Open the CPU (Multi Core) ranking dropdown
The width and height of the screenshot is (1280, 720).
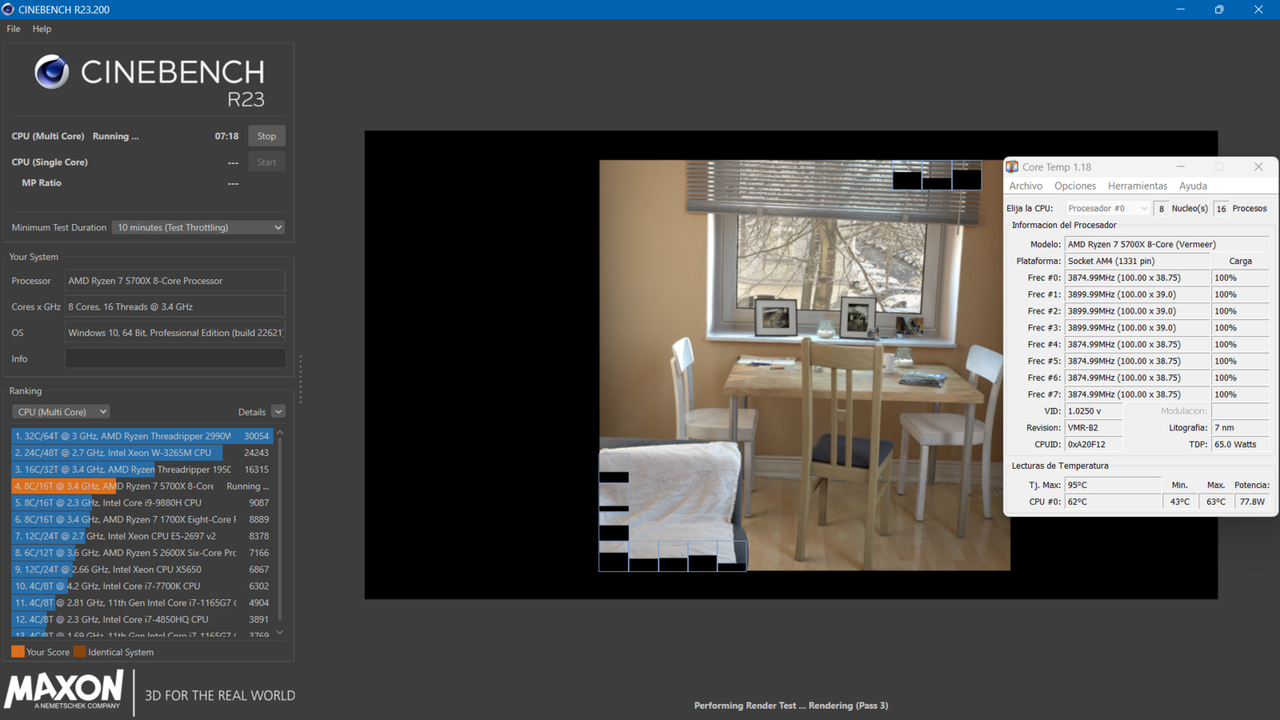click(61, 412)
